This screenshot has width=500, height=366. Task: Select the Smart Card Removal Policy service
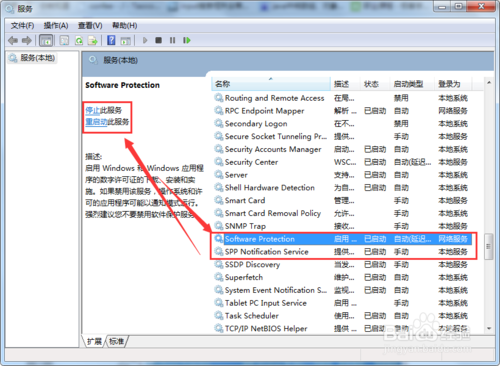[x=273, y=213]
